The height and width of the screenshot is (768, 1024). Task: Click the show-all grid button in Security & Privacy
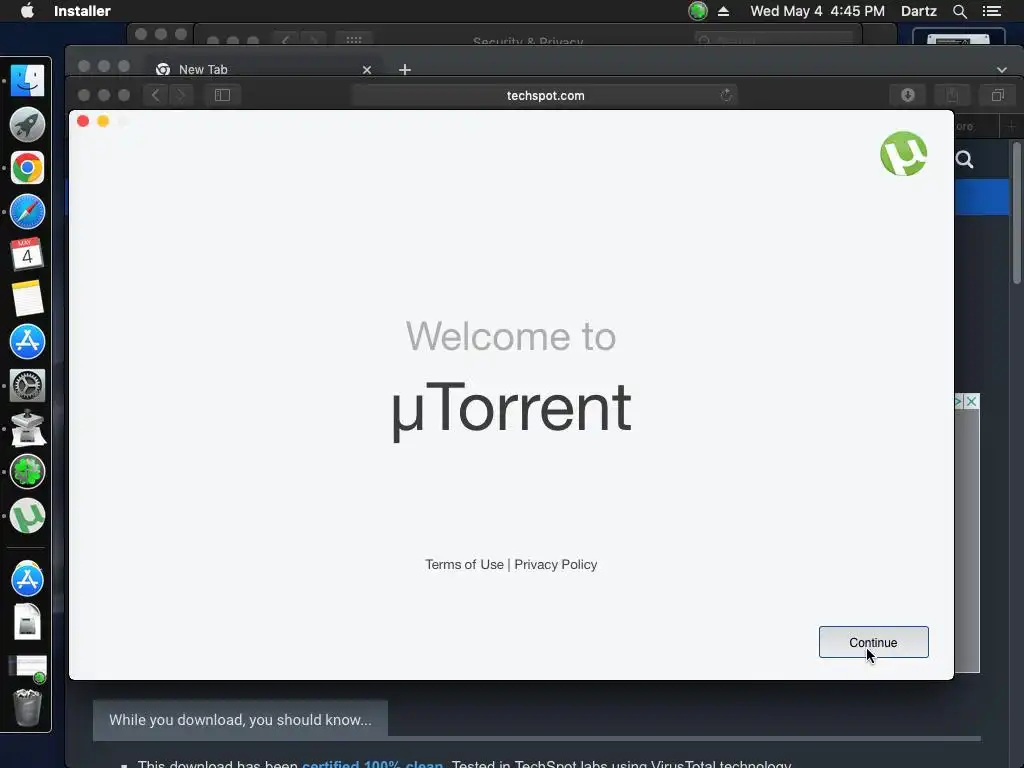(354, 40)
